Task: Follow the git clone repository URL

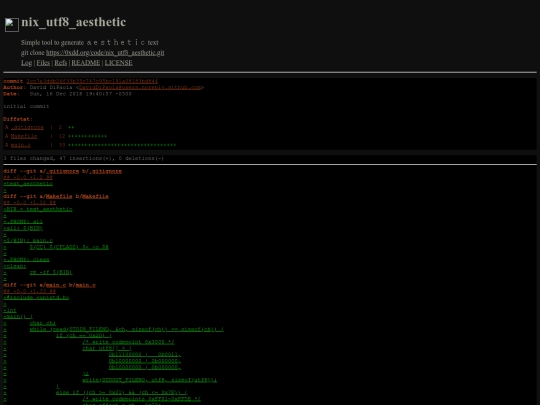Action: tap(105, 53)
